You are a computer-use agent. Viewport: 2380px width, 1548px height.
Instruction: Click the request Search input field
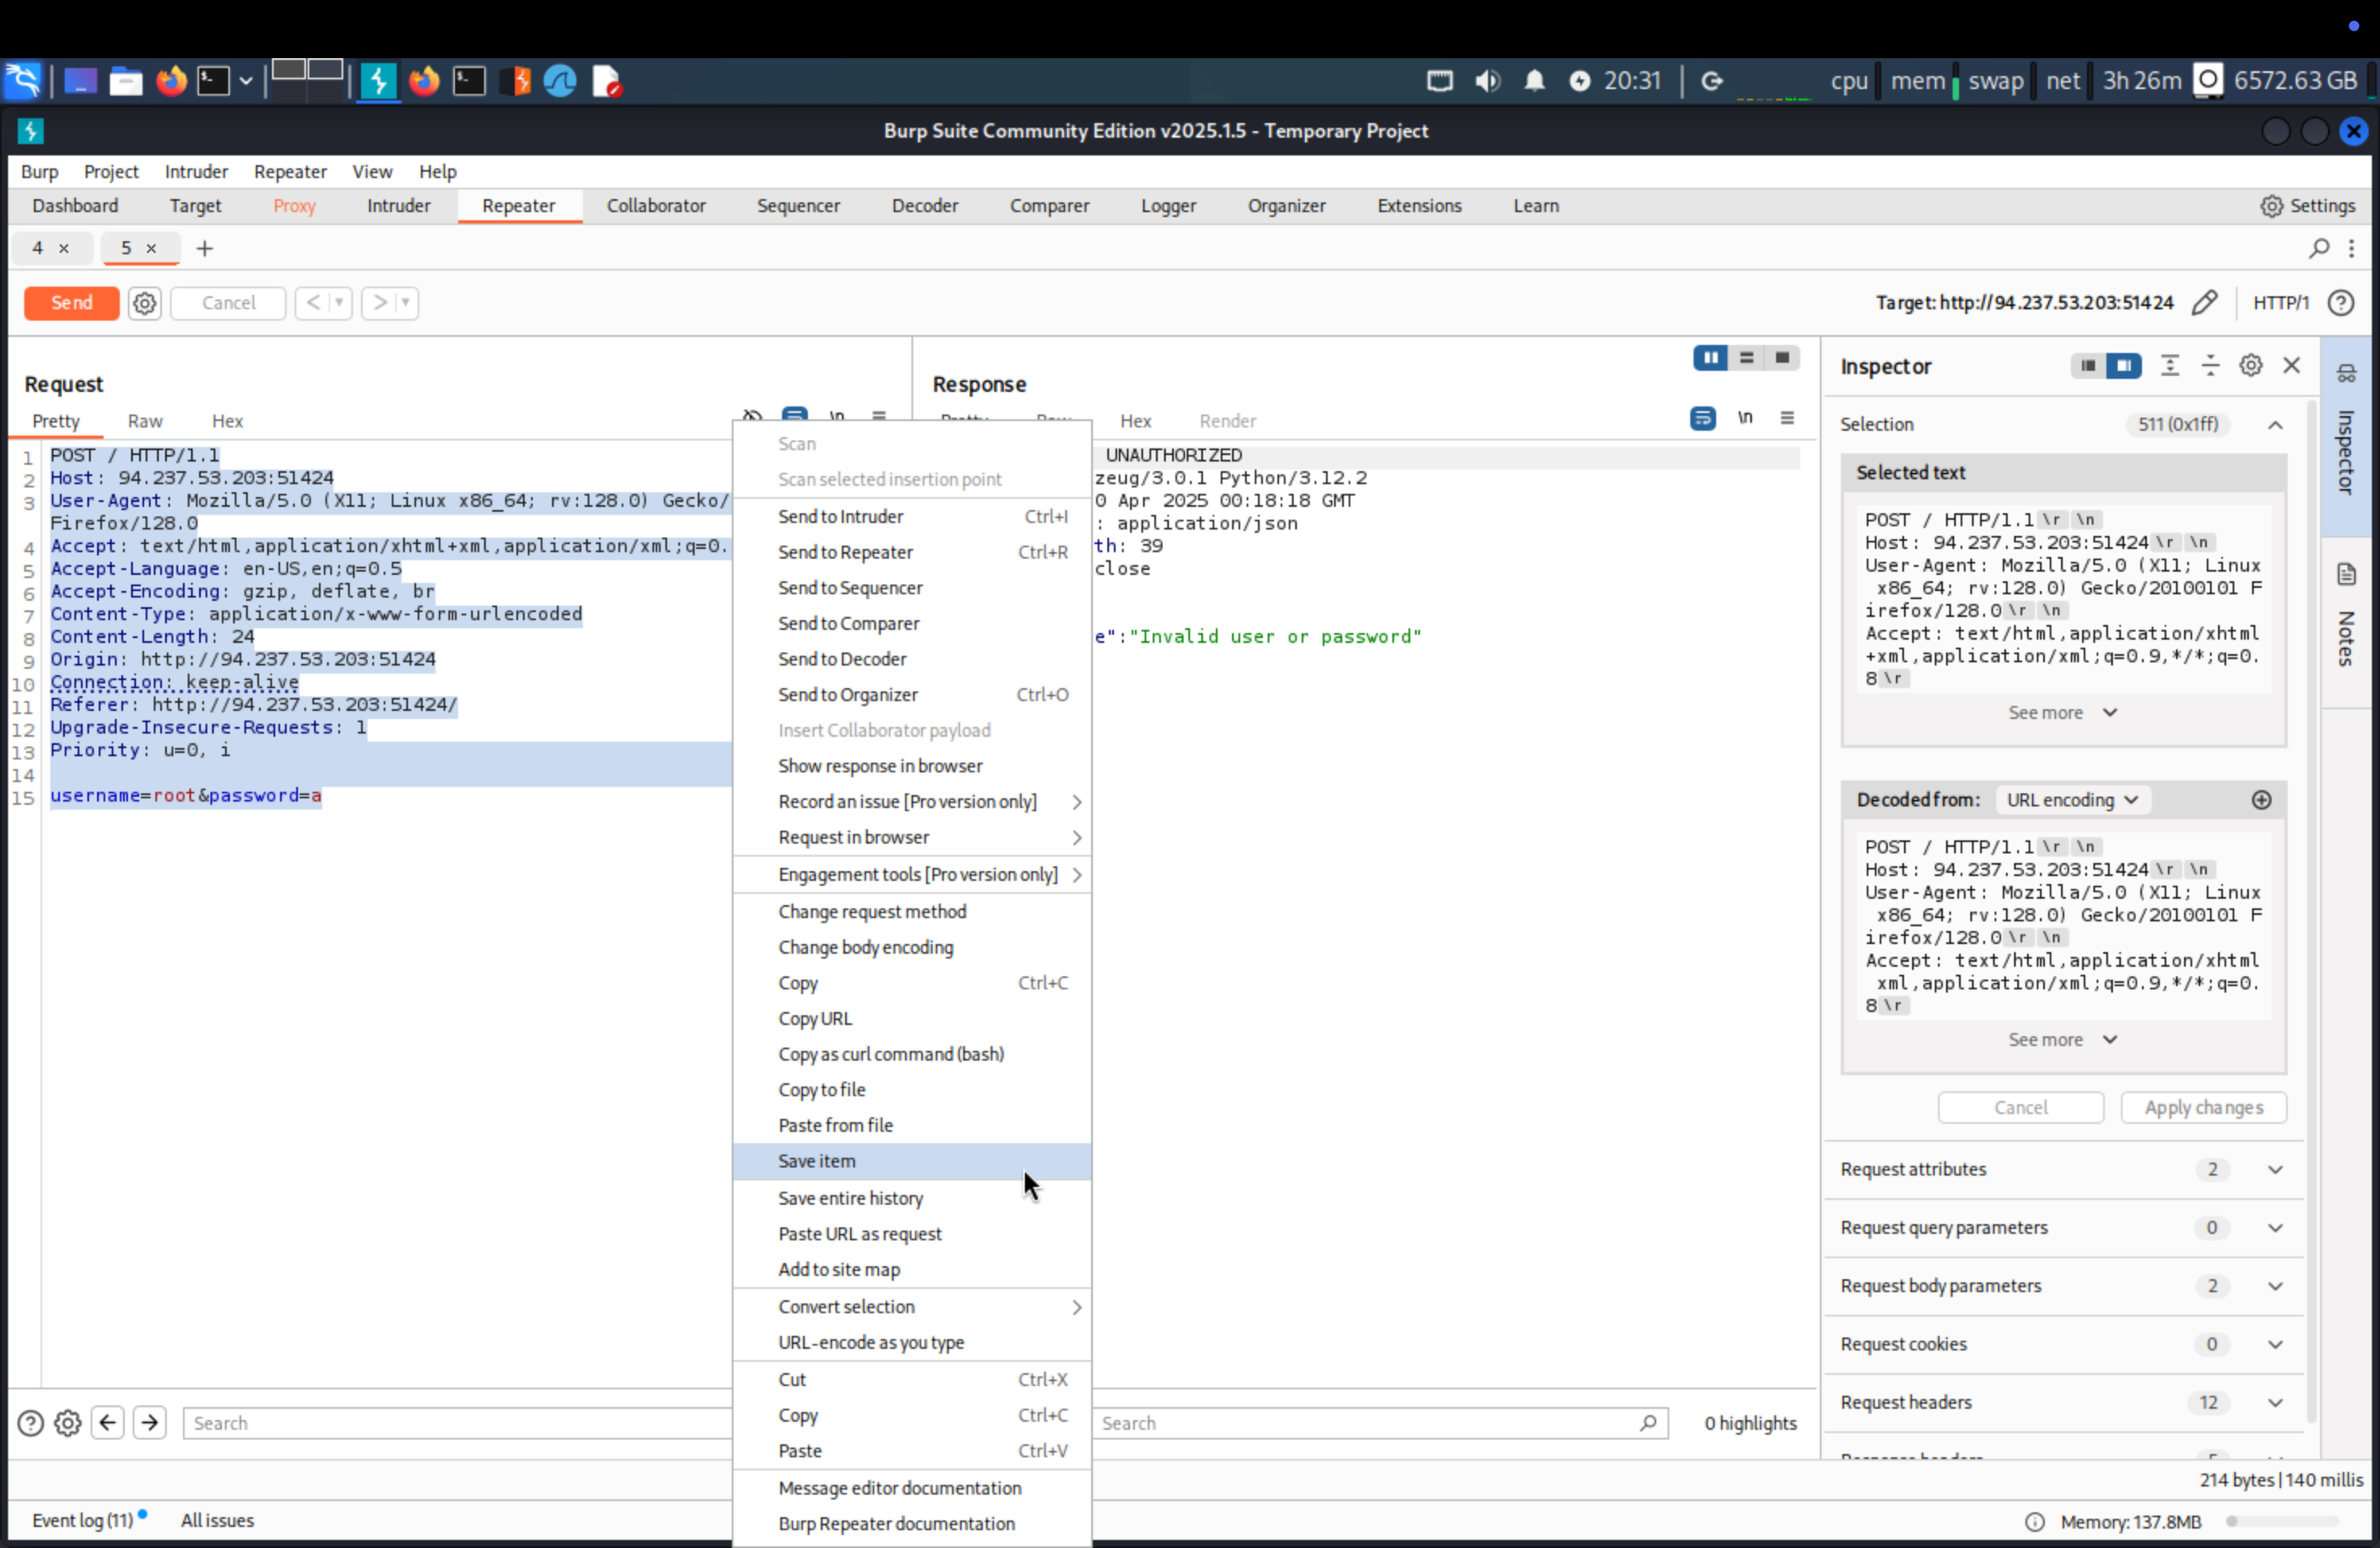457,1423
